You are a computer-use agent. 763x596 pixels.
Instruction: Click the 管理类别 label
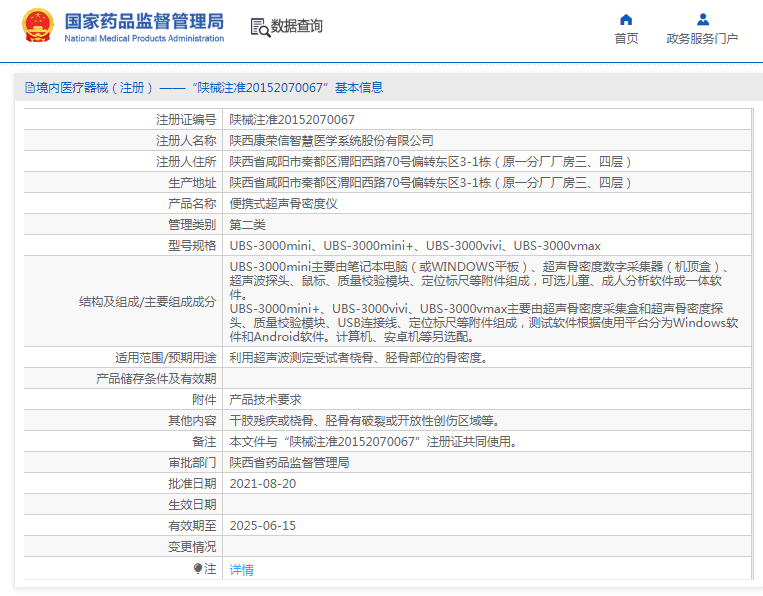[192, 224]
